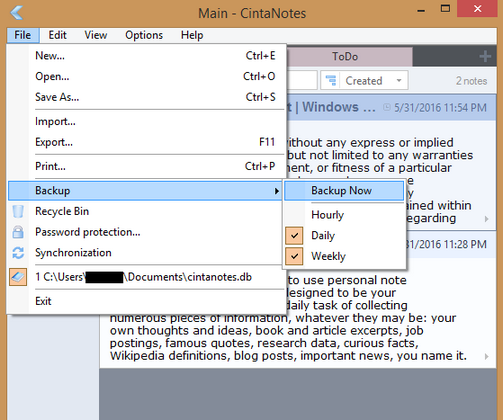Expand the first note via its arrow
This screenshot has height=420, width=503.
[487, 219]
